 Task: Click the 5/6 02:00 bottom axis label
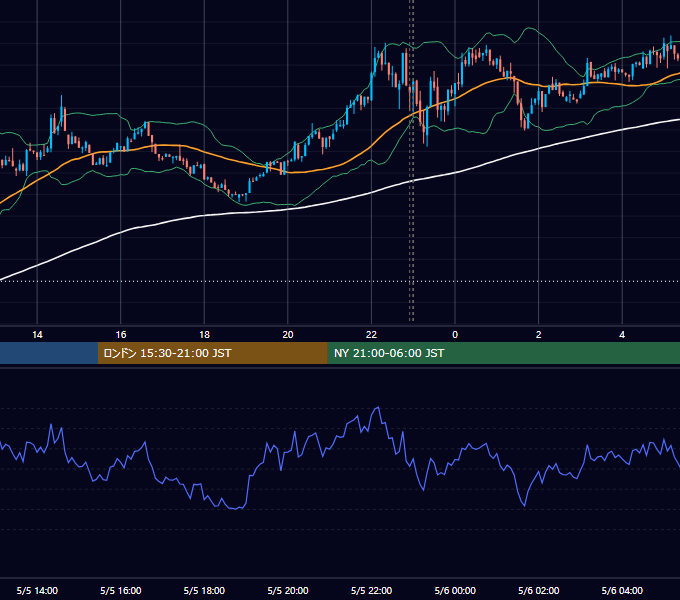[x=539, y=590]
